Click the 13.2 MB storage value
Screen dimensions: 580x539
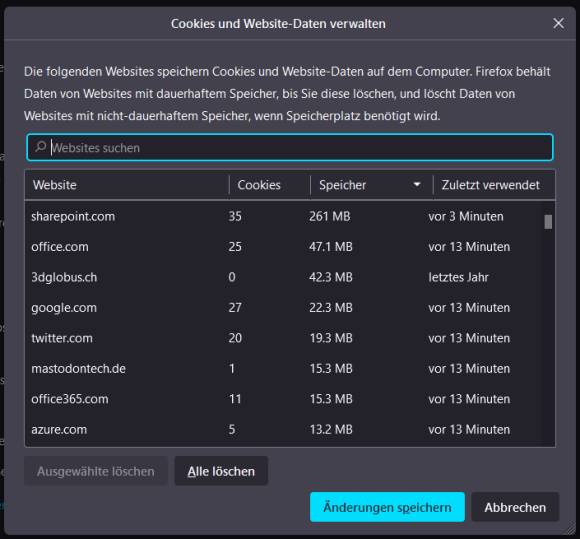coord(331,429)
